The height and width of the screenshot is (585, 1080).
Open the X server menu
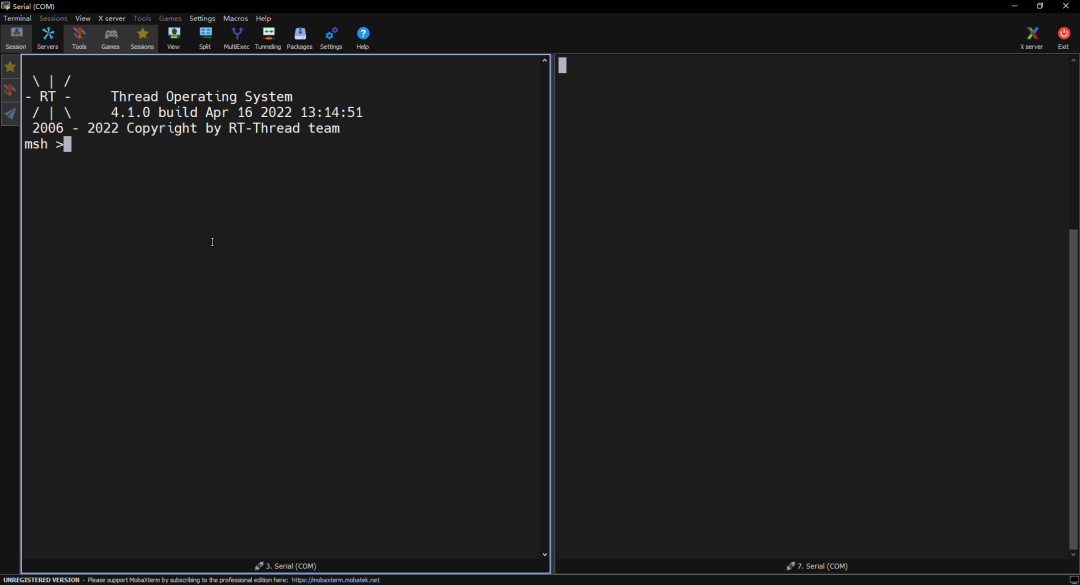[x=112, y=19]
